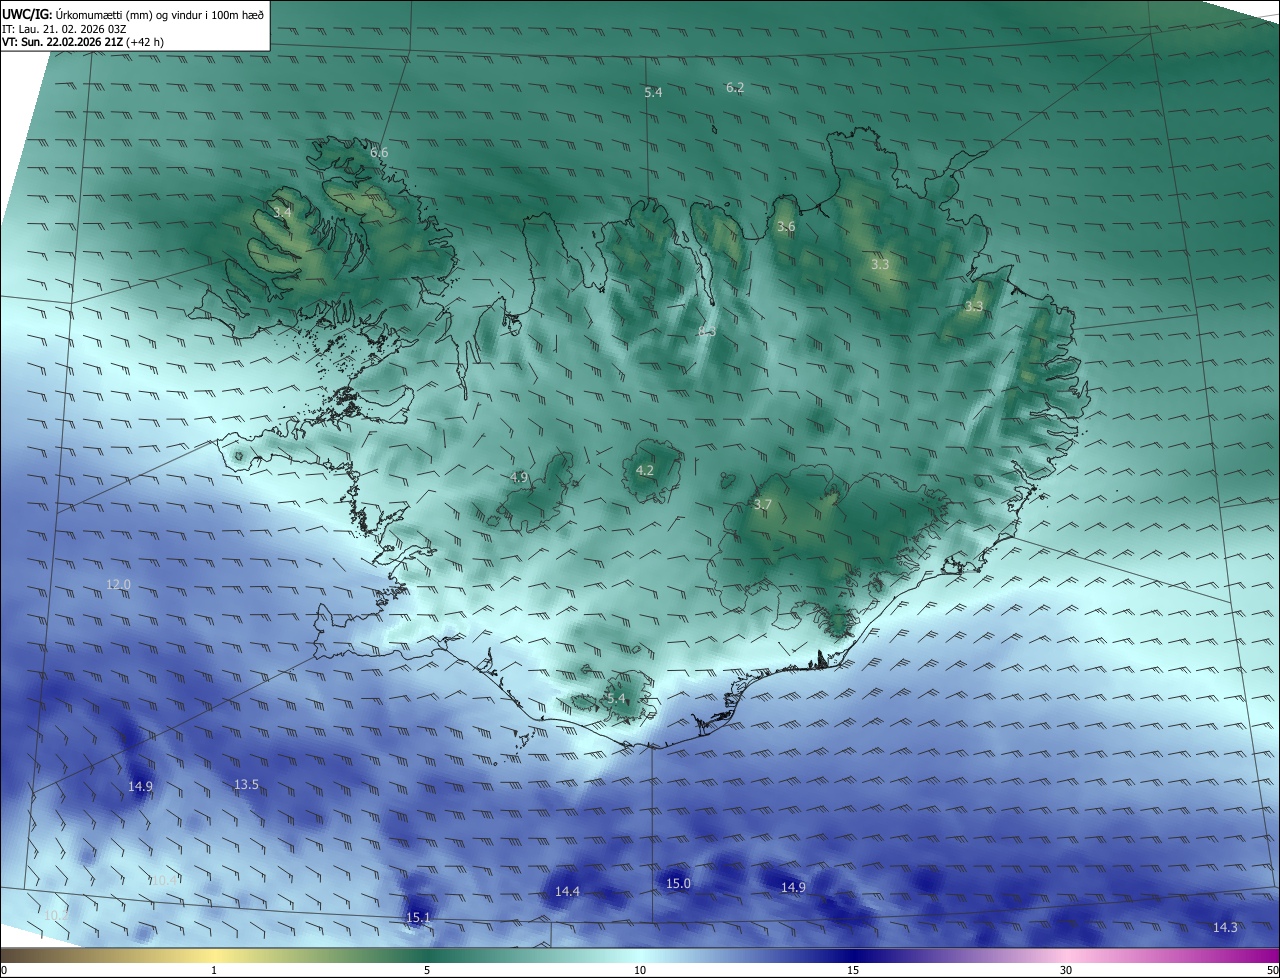This screenshot has width=1280, height=978.
Task: Click the 14.3 value label
Action: [x=1225, y=928]
